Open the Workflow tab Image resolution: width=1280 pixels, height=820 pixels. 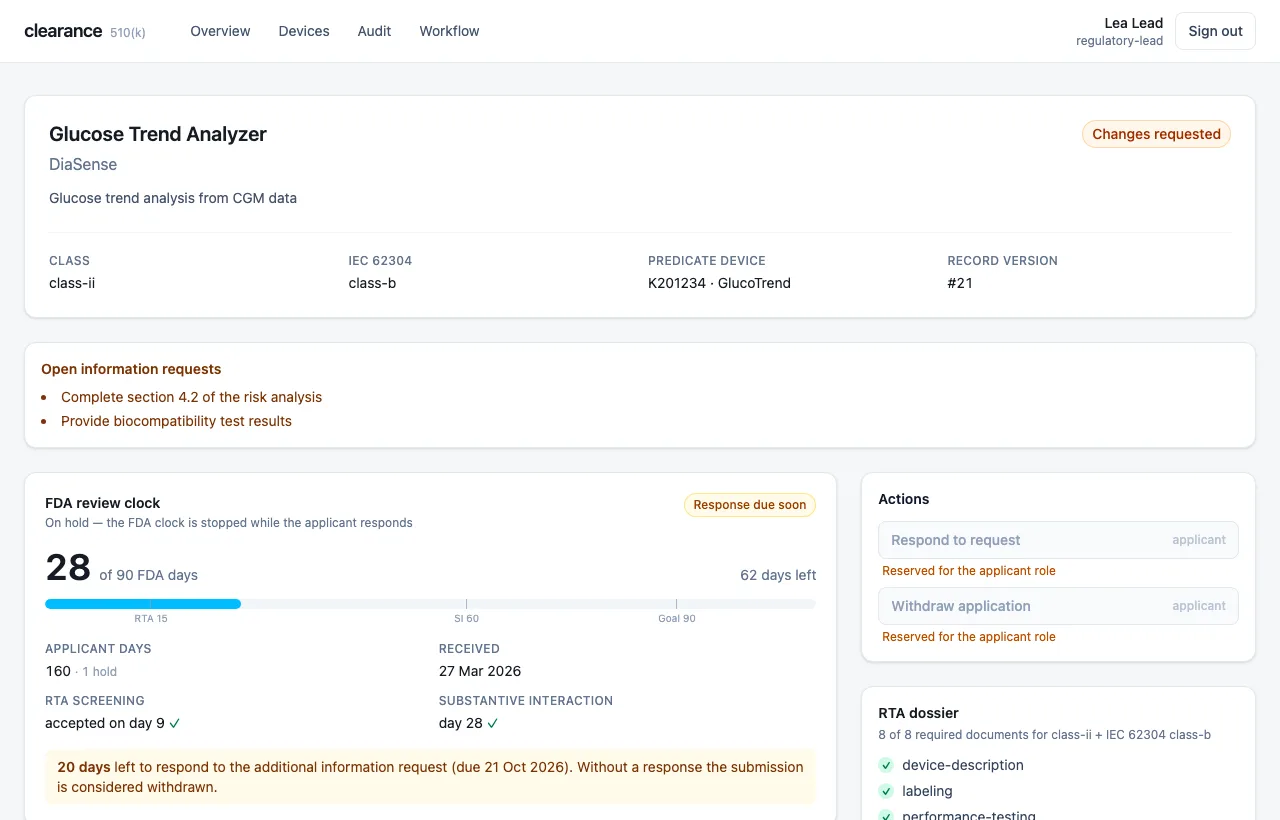[449, 31]
